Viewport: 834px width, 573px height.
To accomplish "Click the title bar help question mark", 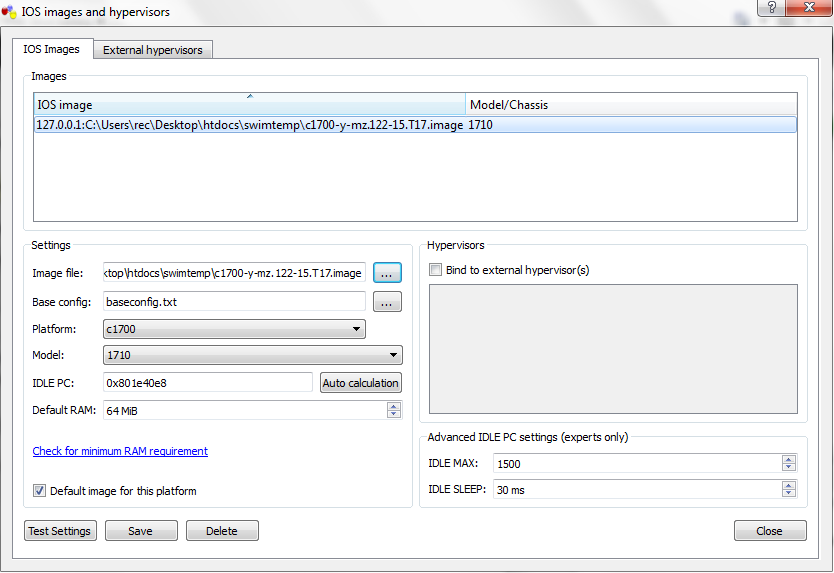I will 771,7.
